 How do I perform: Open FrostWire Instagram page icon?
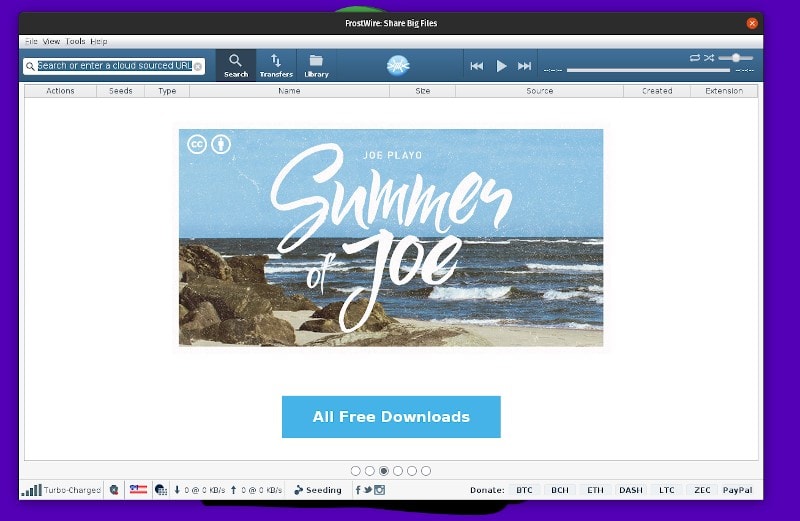pyautogui.click(x=380, y=490)
